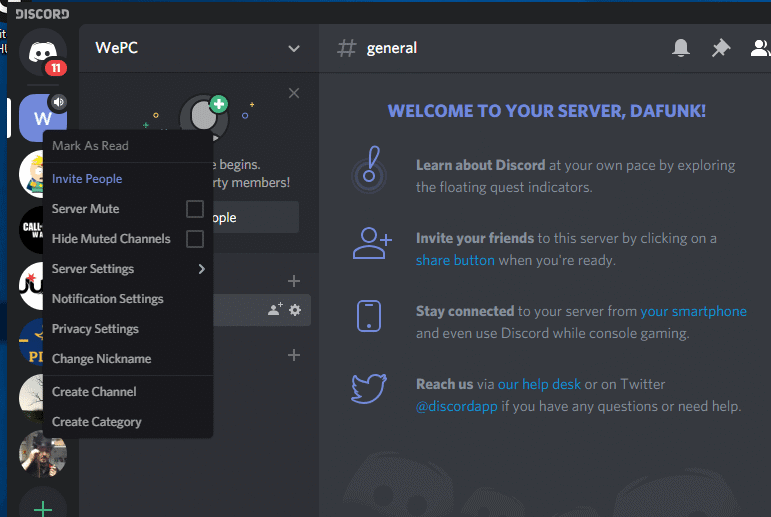The image size is (771, 517).
Task: Click the partially hidden invite people button
Action: click(x=256, y=217)
